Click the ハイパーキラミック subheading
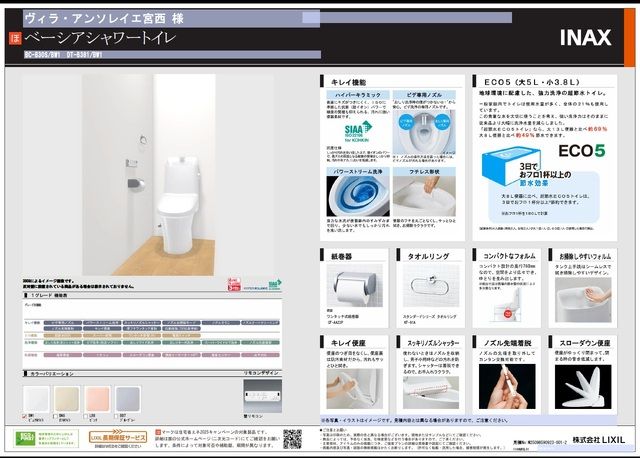The image size is (640, 458). pyautogui.click(x=358, y=95)
